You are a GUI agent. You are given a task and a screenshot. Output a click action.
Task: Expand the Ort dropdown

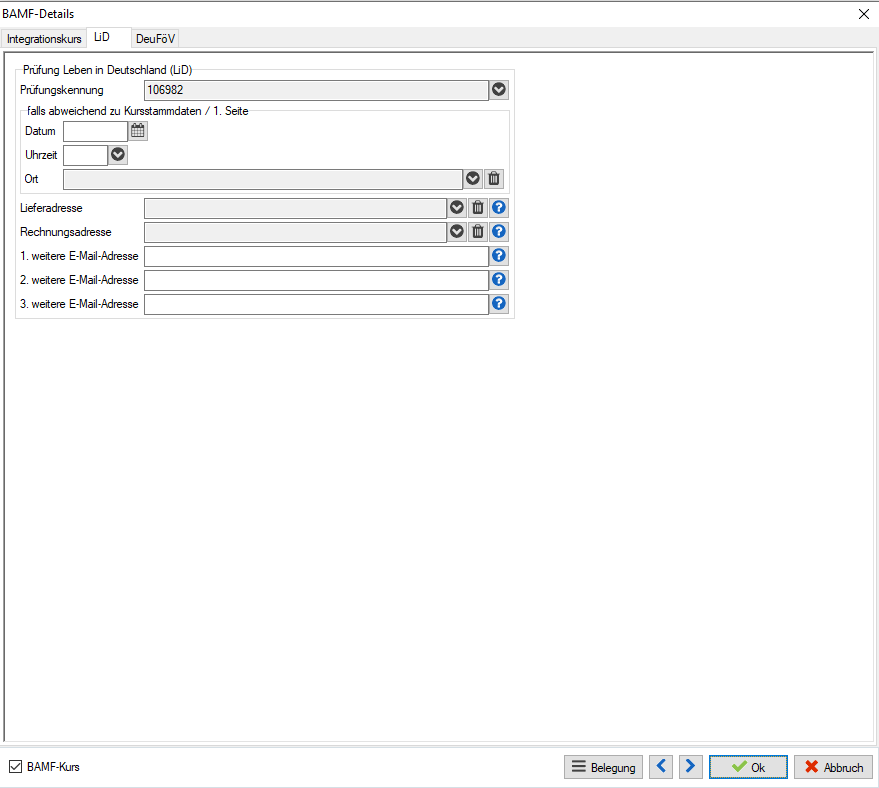(473, 179)
